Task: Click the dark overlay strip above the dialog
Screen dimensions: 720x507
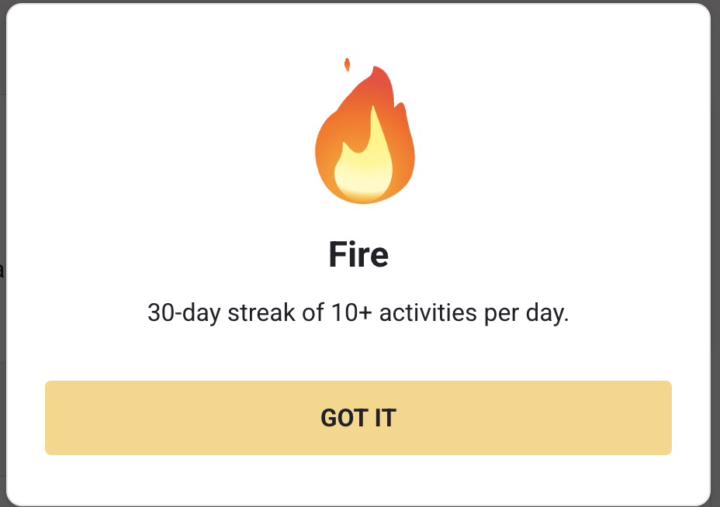Action: pyautogui.click(x=360, y=1)
